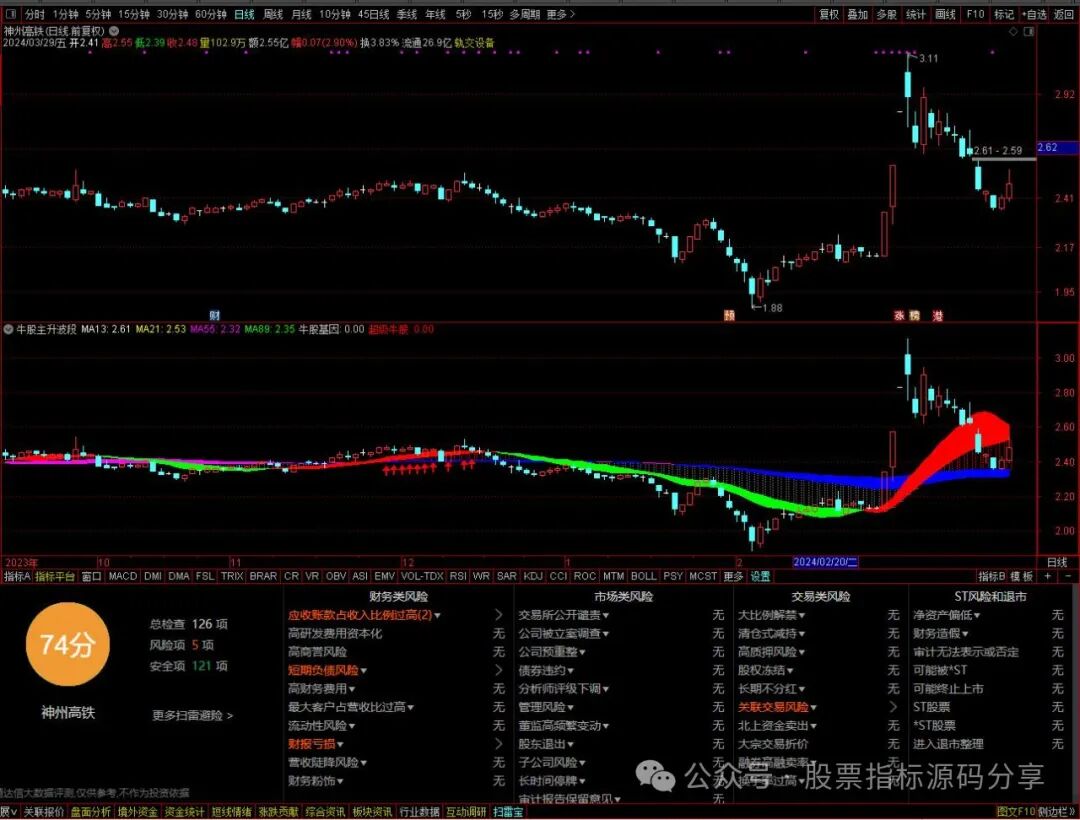
Task: Select the 季线 quarterly period
Action: [407, 14]
